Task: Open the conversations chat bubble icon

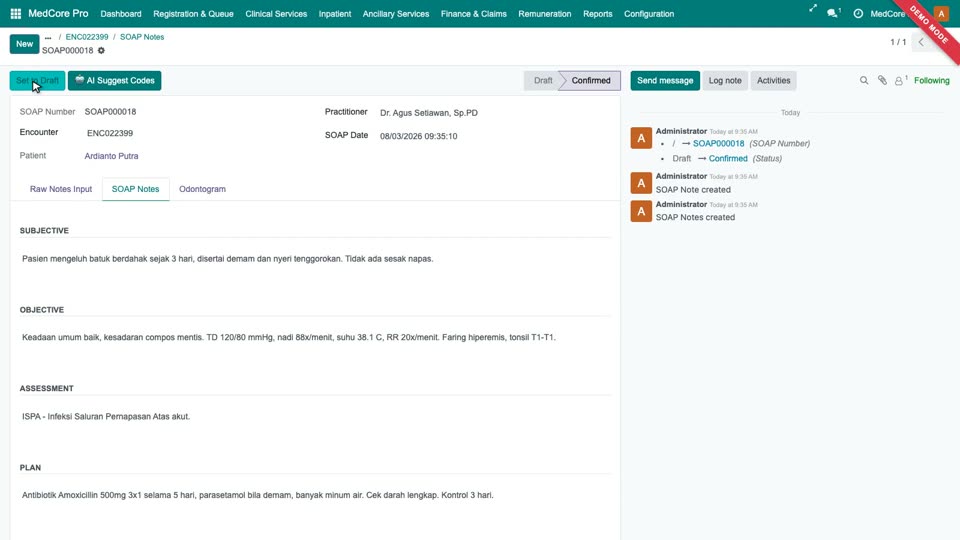Action: (x=833, y=13)
